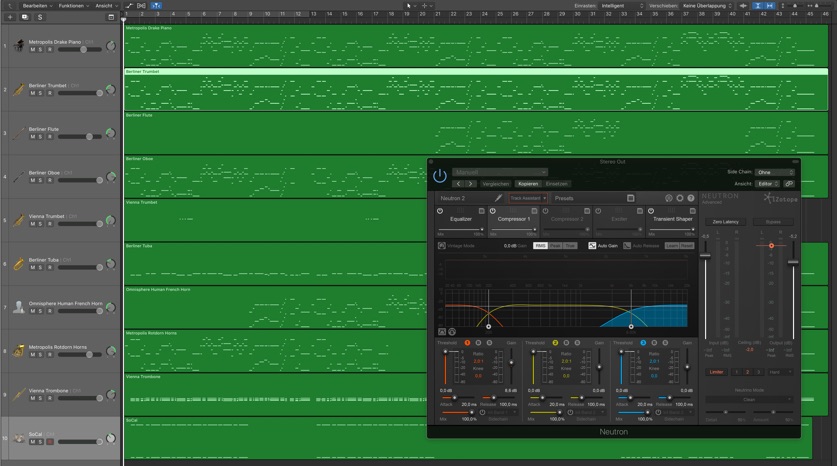This screenshot has height=466, width=837.
Task: Select RMS detection mode
Action: click(x=540, y=246)
